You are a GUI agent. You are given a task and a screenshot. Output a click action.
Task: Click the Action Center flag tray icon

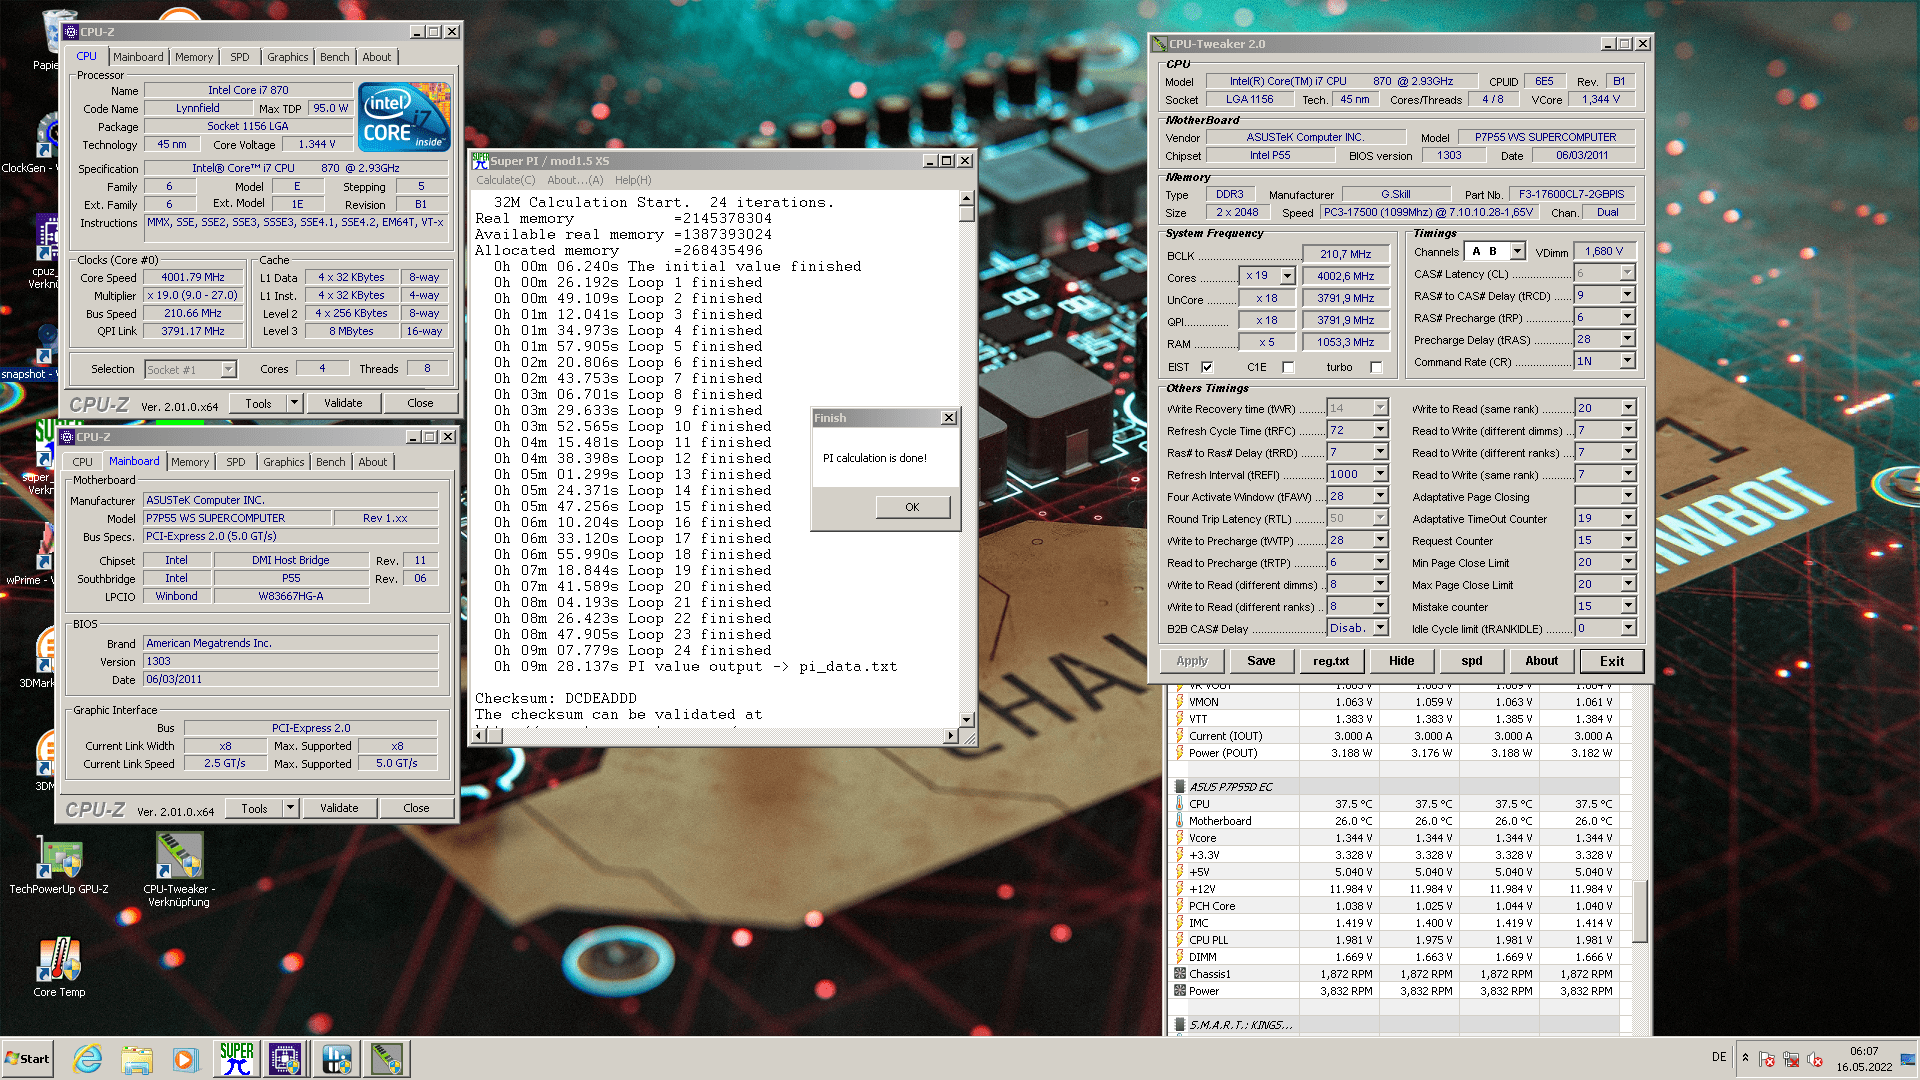click(1767, 1059)
